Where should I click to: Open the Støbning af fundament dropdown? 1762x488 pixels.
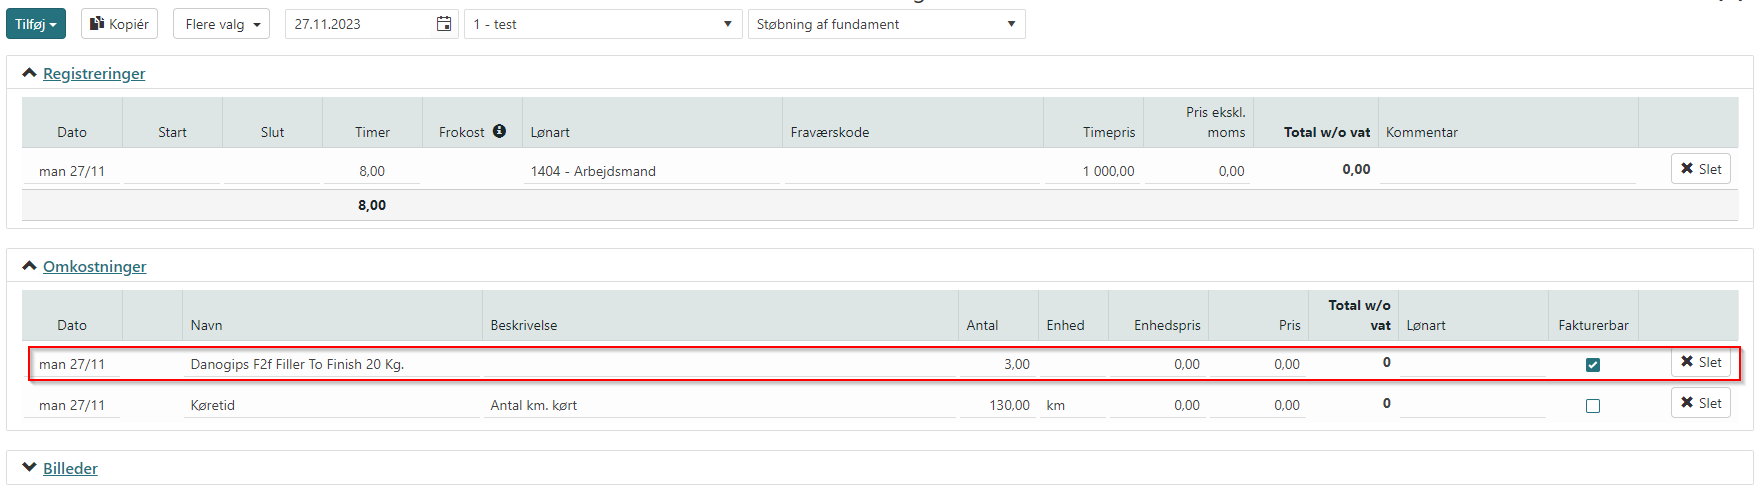point(886,24)
